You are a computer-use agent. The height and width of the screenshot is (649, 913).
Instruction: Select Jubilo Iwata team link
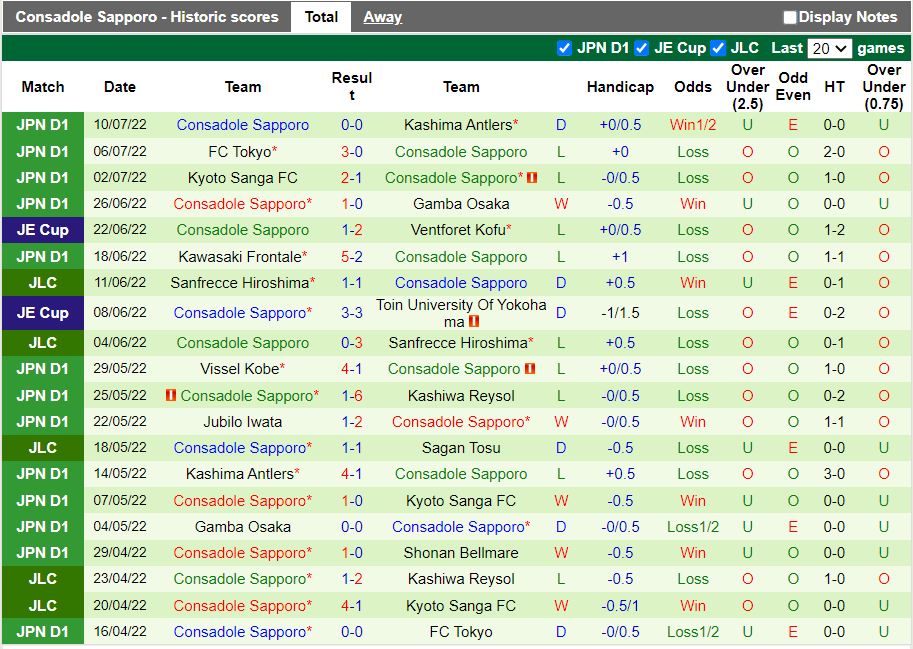pos(242,422)
